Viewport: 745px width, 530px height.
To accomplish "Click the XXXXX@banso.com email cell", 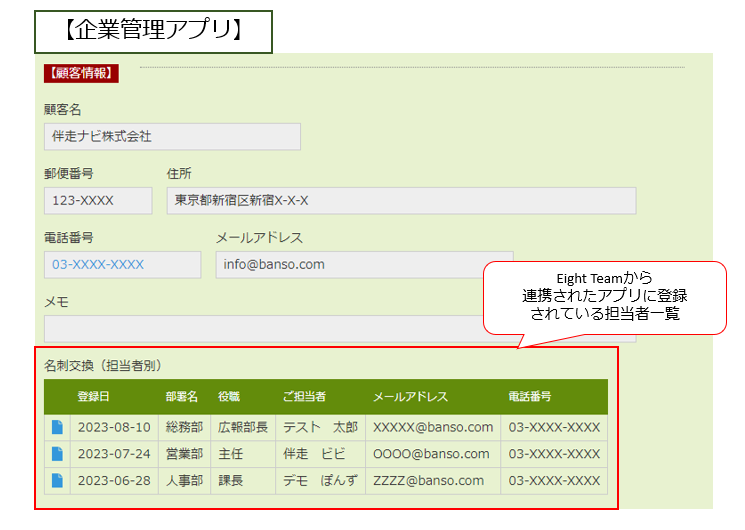I will point(433,427).
